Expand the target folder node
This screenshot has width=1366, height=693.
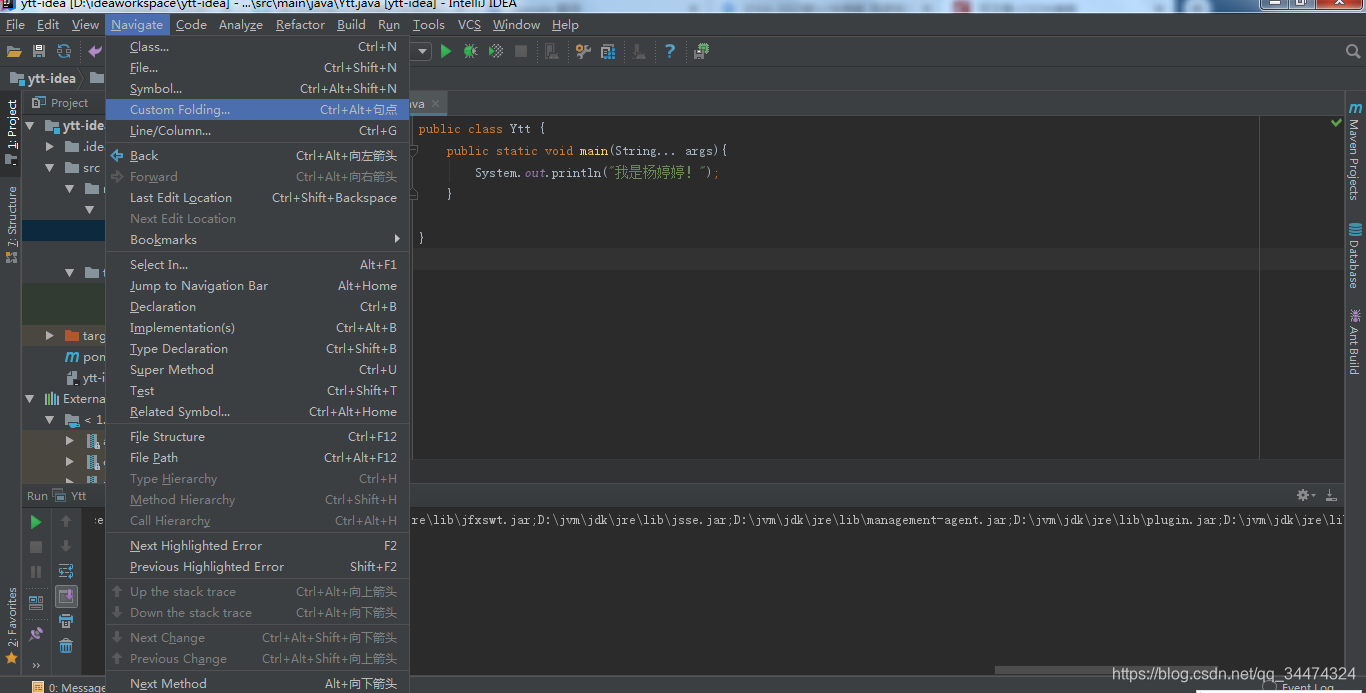tap(50, 336)
